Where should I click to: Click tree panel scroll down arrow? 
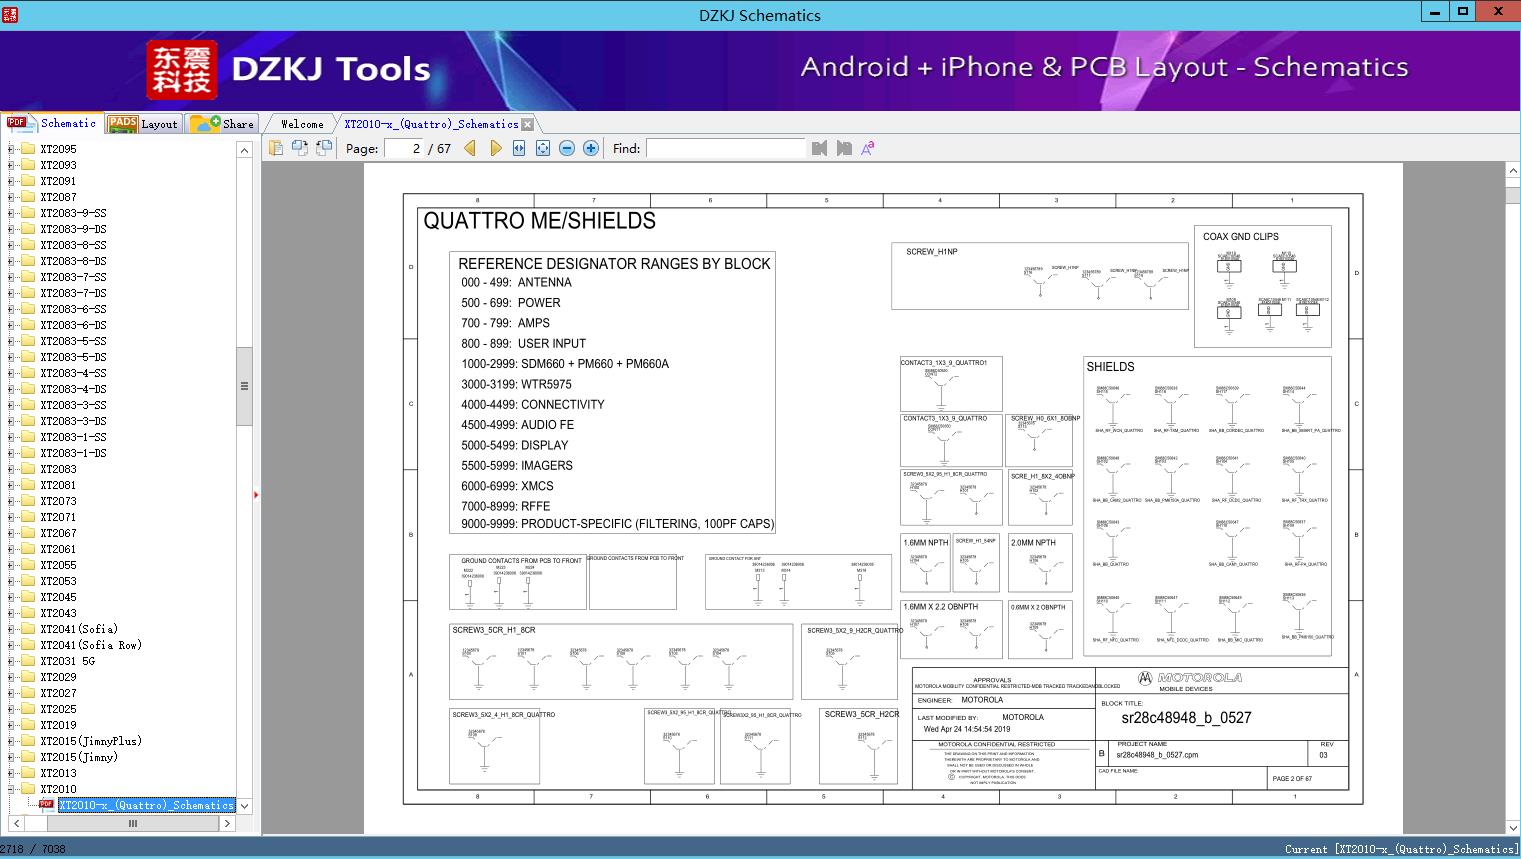pyautogui.click(x=244, y=806)
